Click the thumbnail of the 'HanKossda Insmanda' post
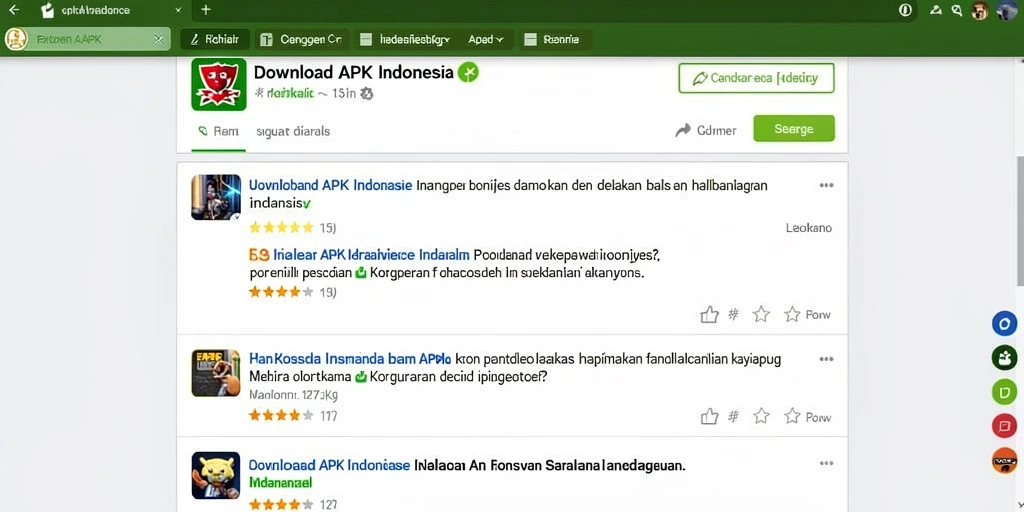 [216, 372]
